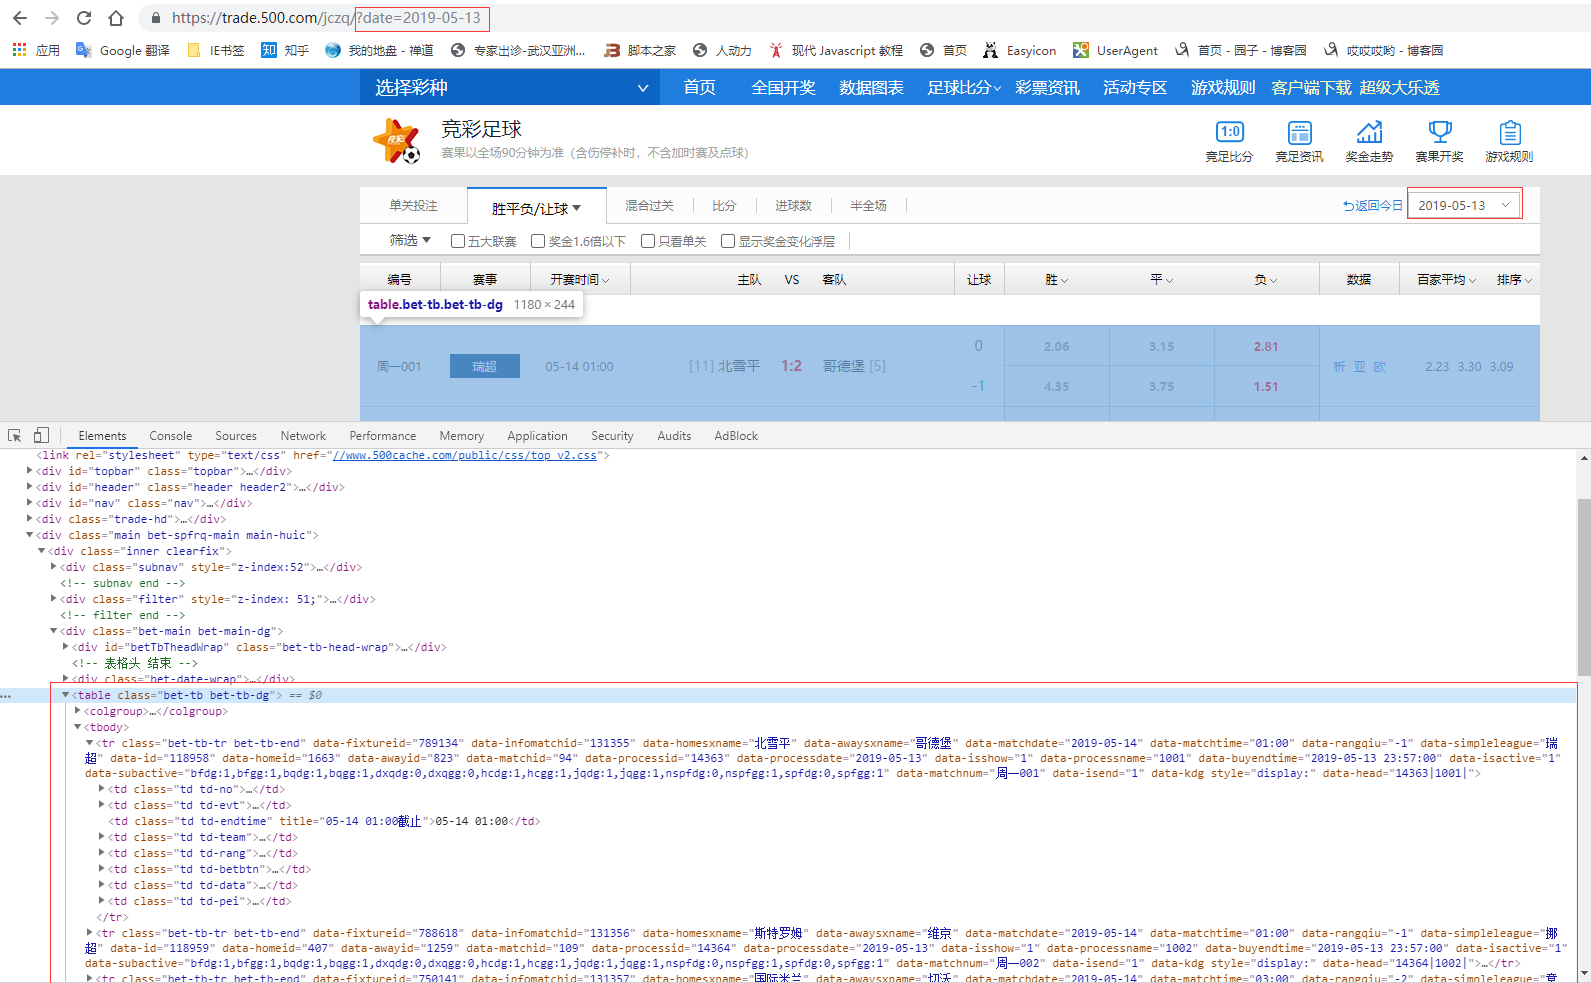
Task: Click the browser back arrow
Action: [20, 18]
